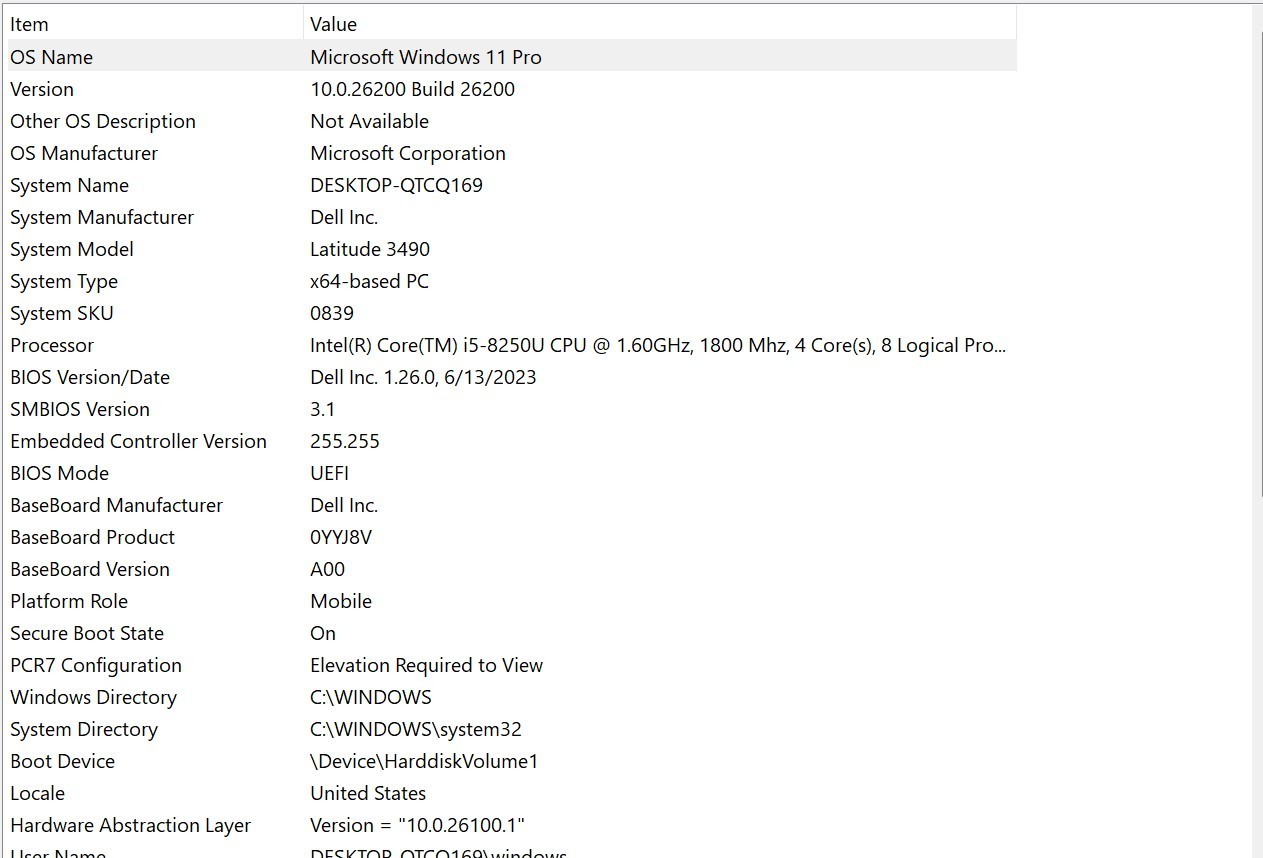Select the BIOS Version/Date row
The image size is (1263, 858).
point(511,377)
